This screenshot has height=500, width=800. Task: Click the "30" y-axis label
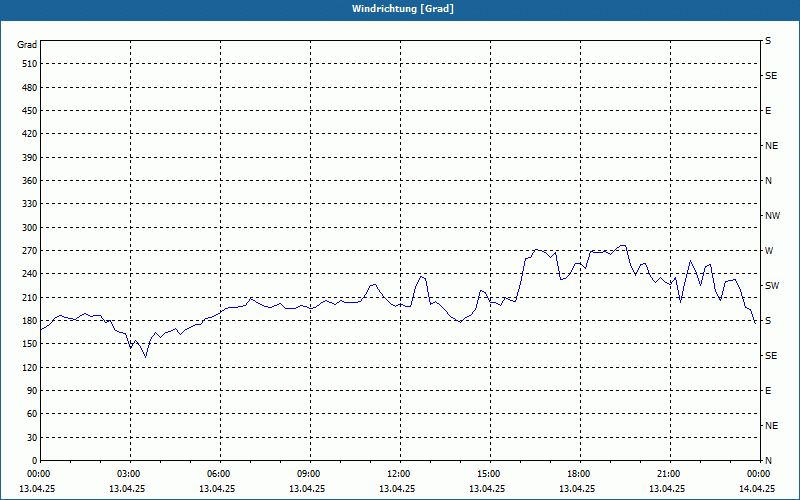pos(32,438)
